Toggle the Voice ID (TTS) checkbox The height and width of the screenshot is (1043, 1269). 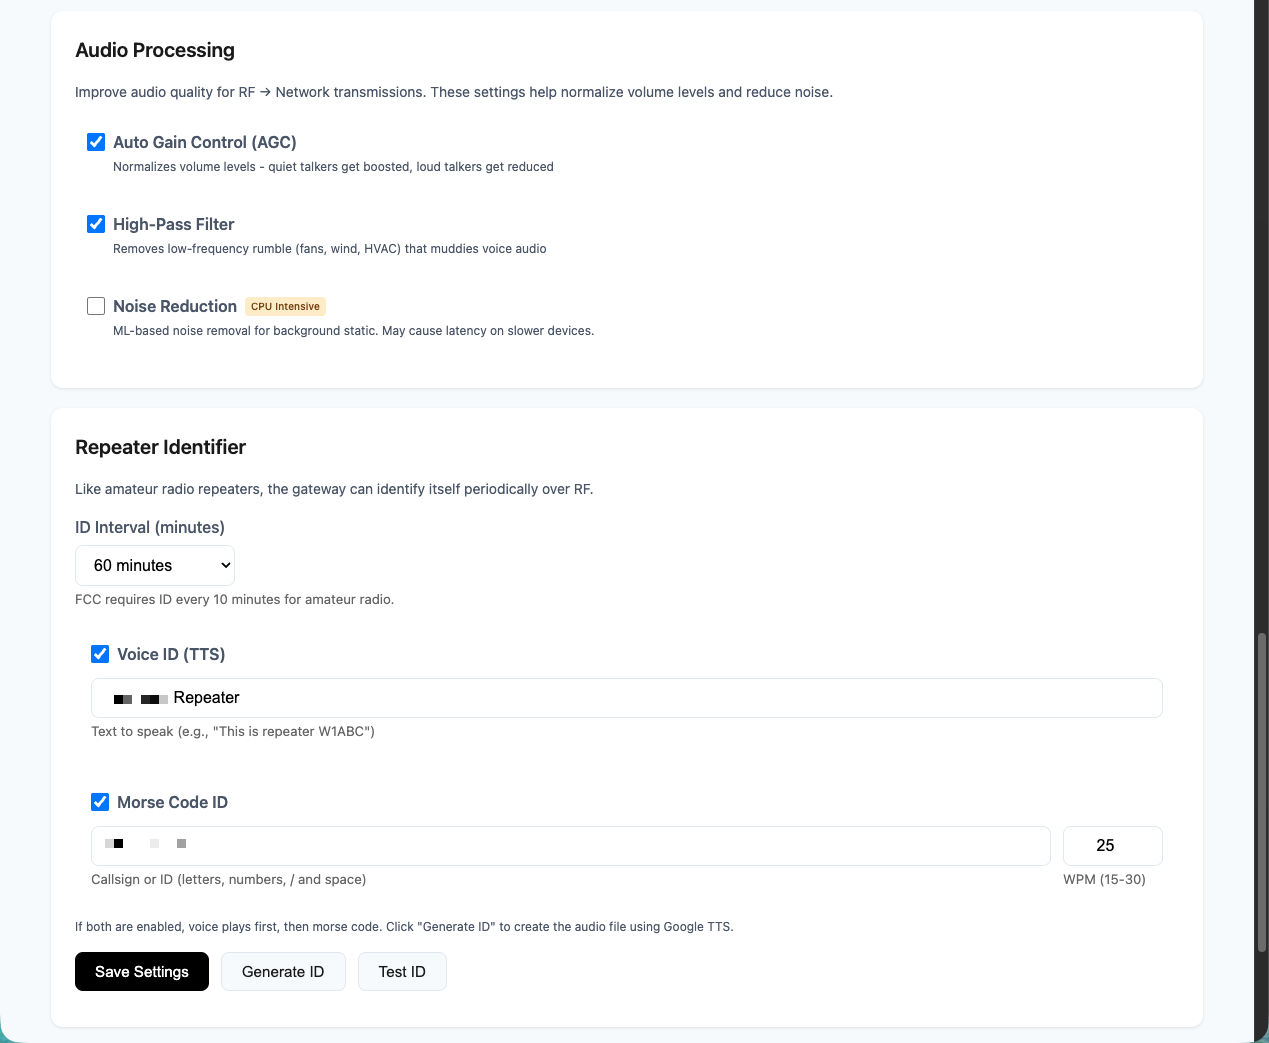(x=100, y=654)
